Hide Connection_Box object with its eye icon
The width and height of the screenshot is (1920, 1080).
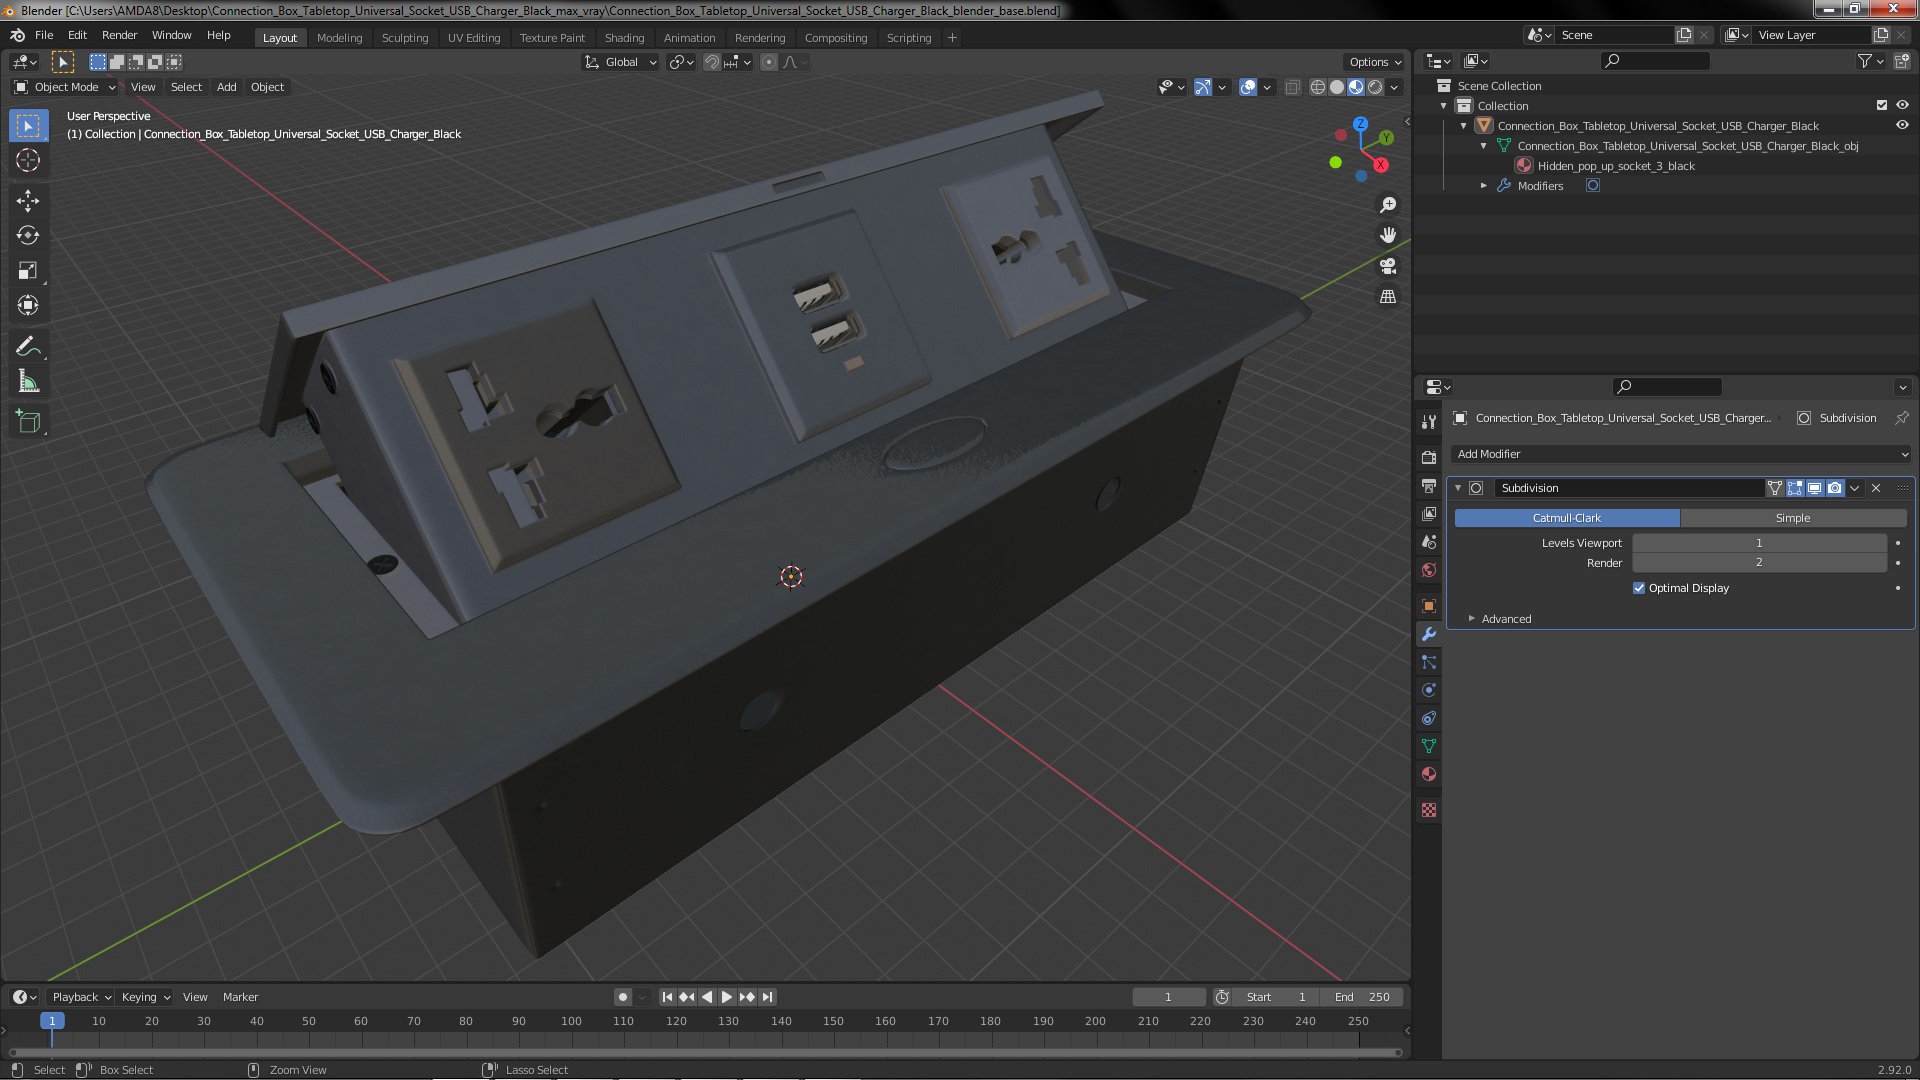[x=1902, y=125]
